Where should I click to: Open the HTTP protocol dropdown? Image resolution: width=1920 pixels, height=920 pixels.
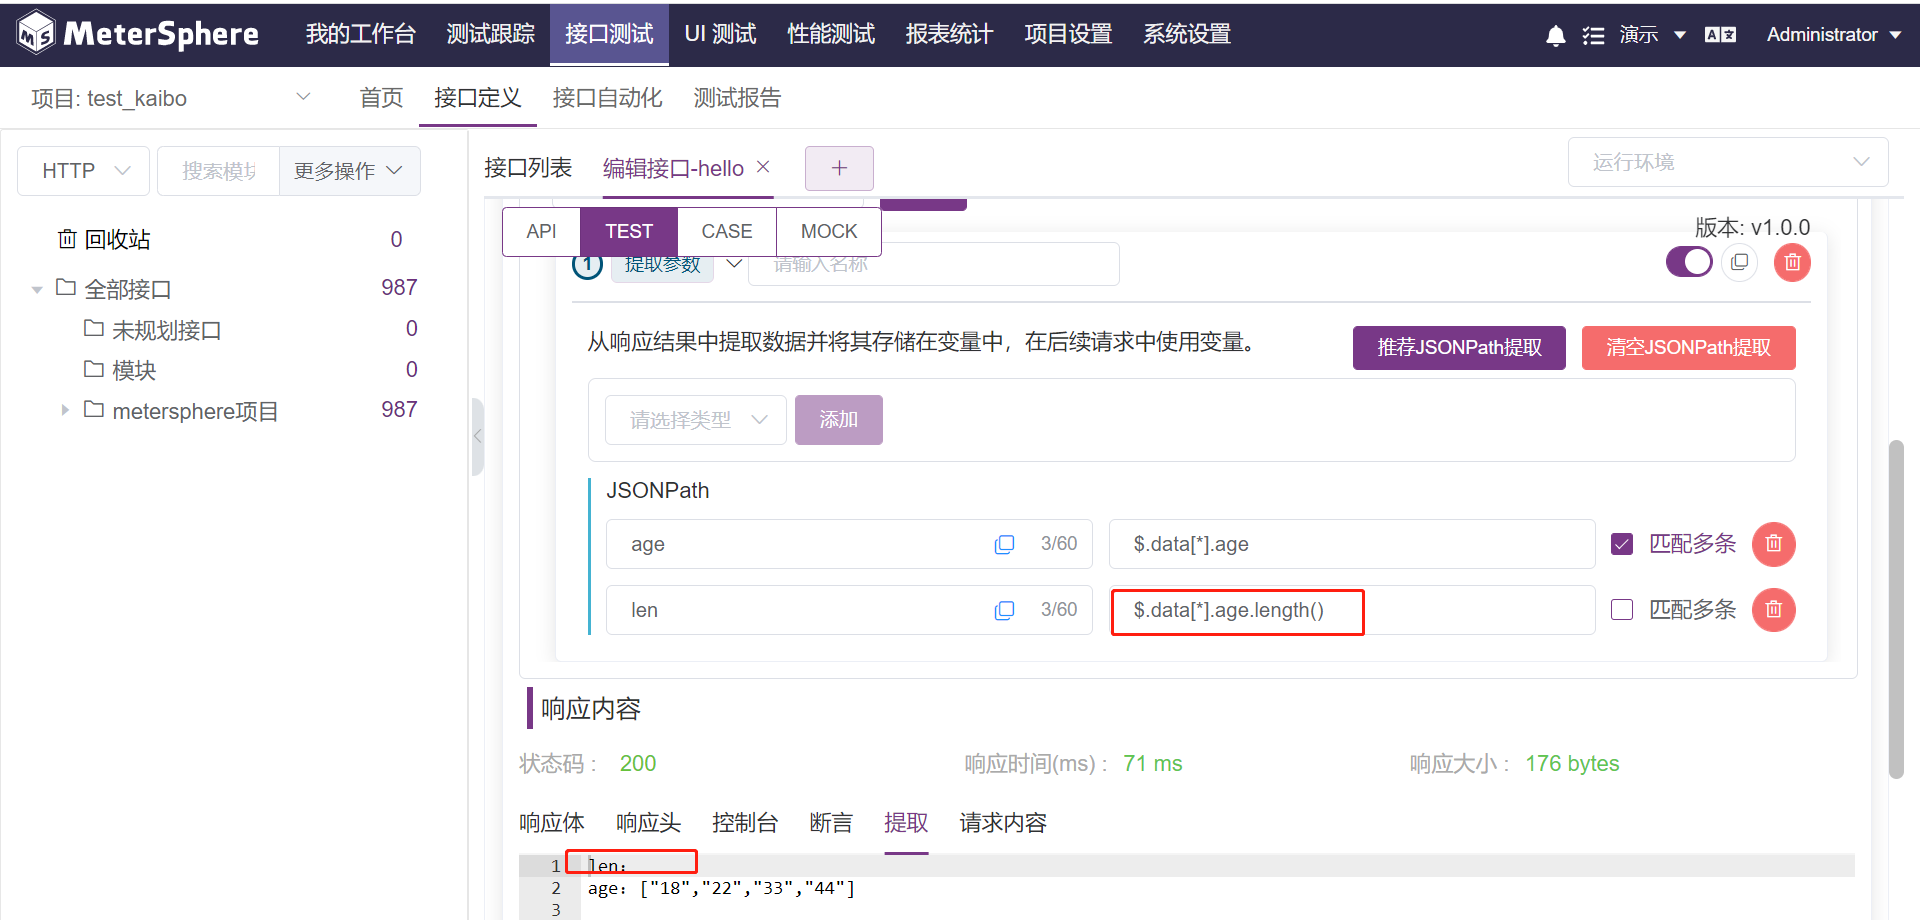tap(84, 171)
